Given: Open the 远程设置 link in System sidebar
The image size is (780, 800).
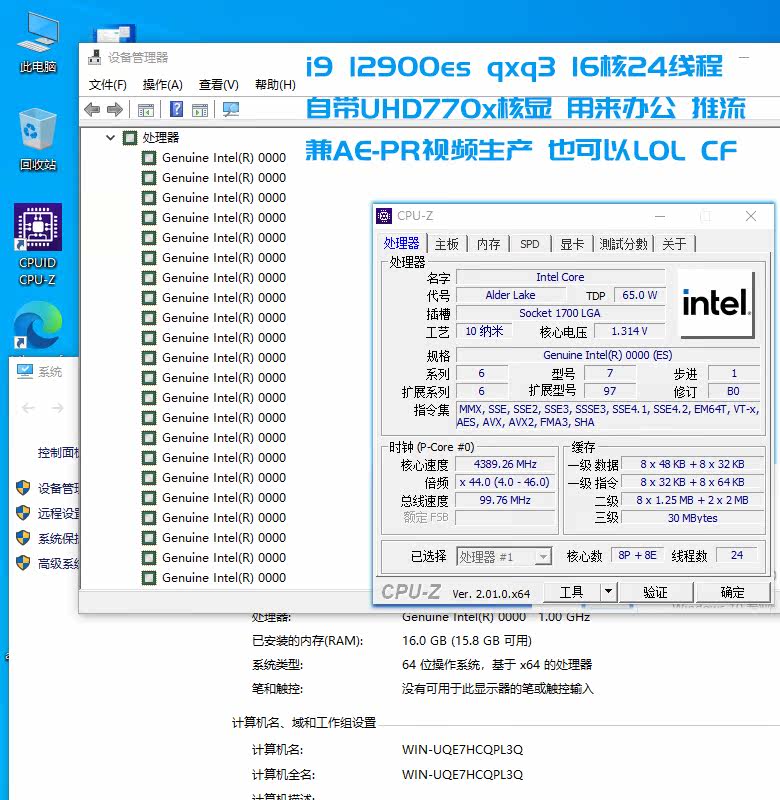Looking at the screenshot, I should click(x=58, y=513).
